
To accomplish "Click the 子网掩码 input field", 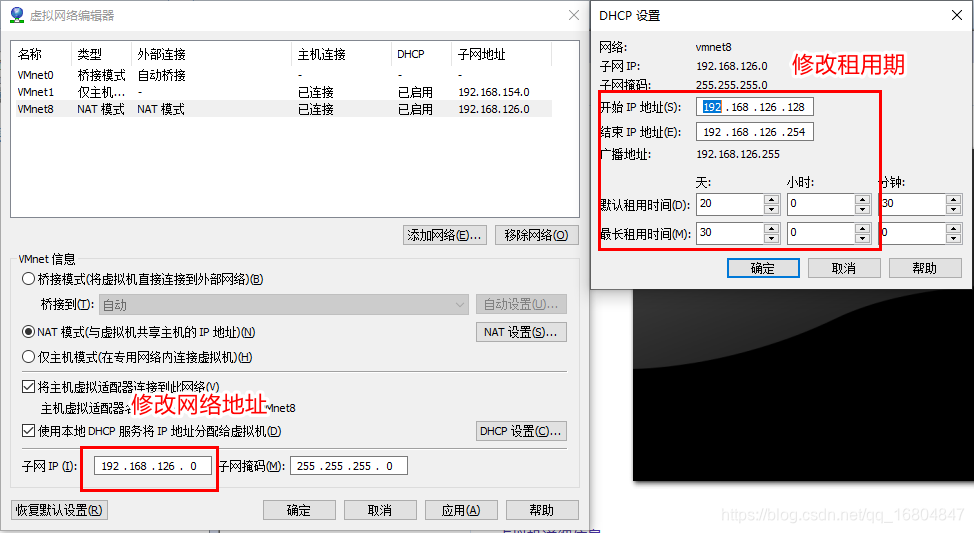I will [348, 466].
